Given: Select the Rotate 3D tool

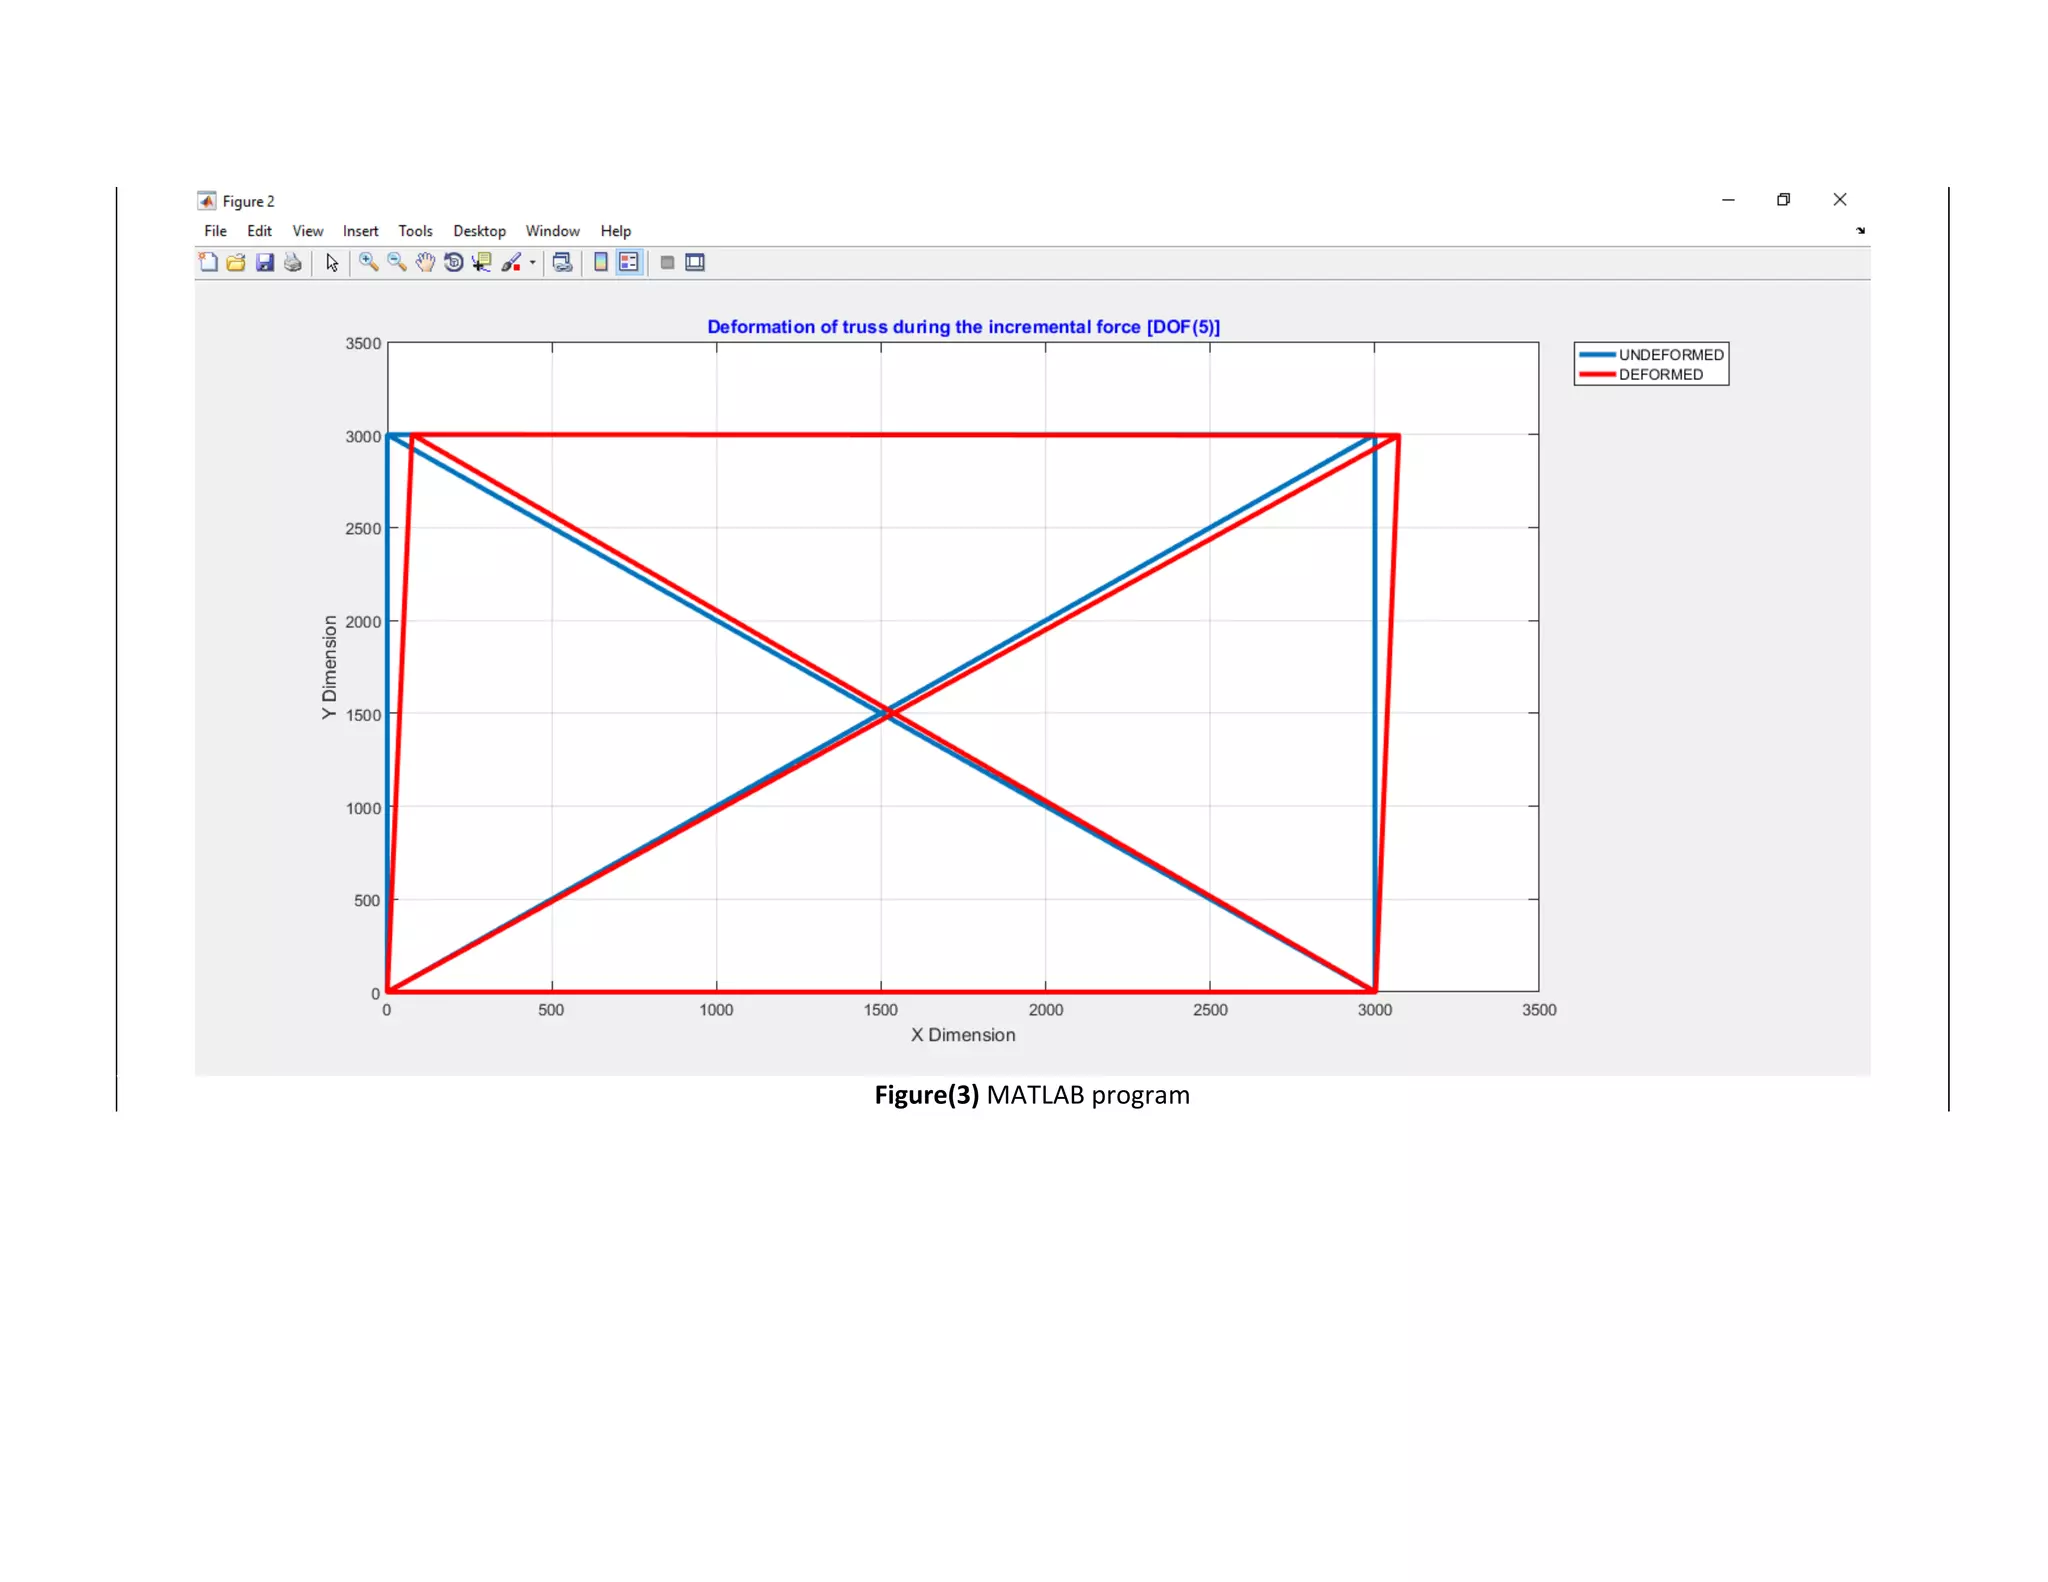Looking at the screenshot, I should tap(453, 262).
